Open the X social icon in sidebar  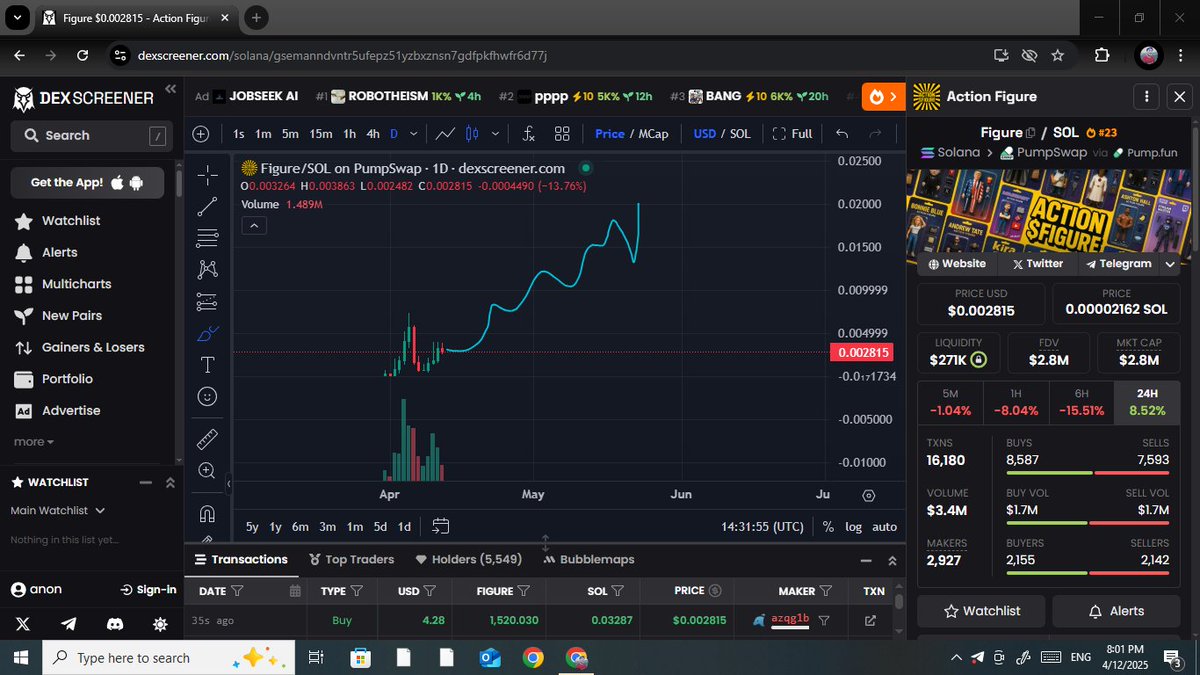[x=23, y=624]
